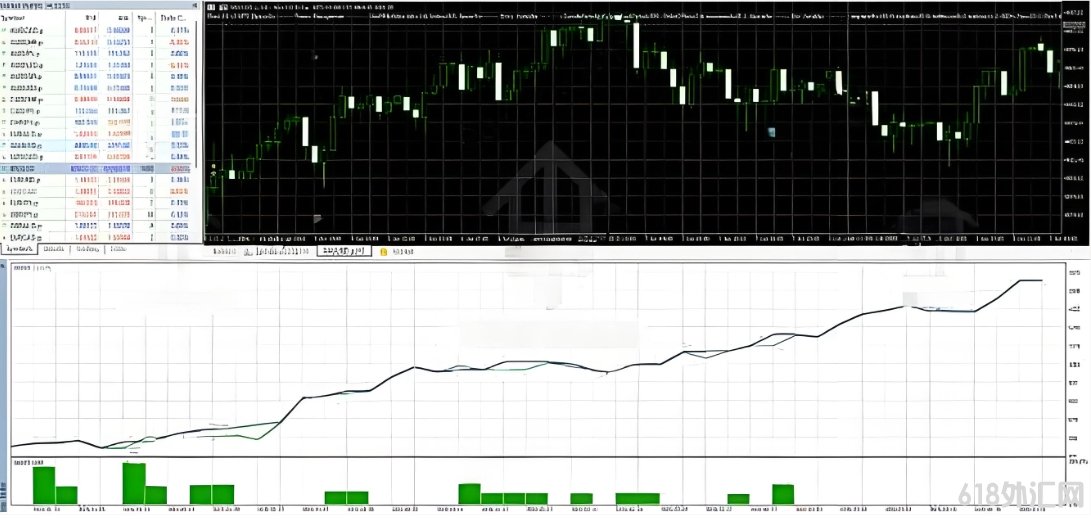The image size is (1091, 519).
Task: Click the small icon beside the second chart tab
Action: point(248,252)
